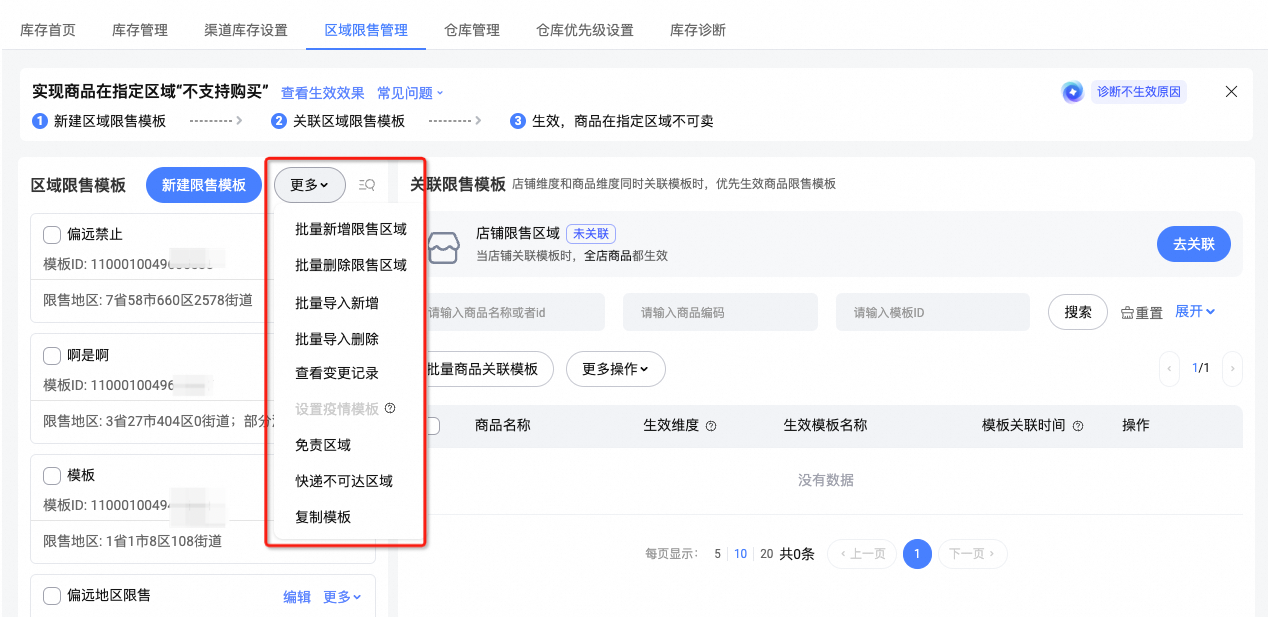Viewport: 1268px width, 617px height.
Task: Open 更多 menu on 偏远地区限售 row
Action: pyautogui.click(x=342, y=597)
